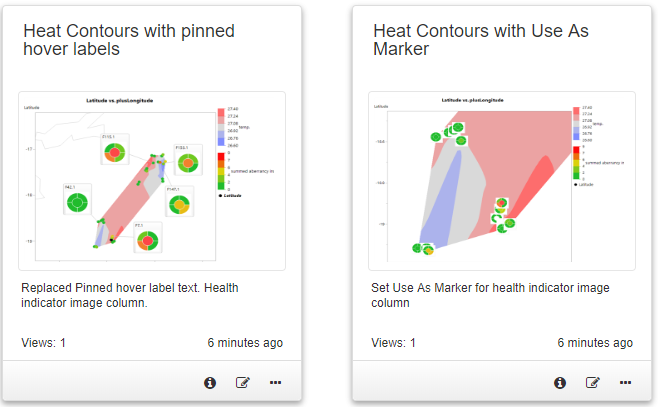
Task: Open more options on pinned hover labels card
Action: [275, 382]
